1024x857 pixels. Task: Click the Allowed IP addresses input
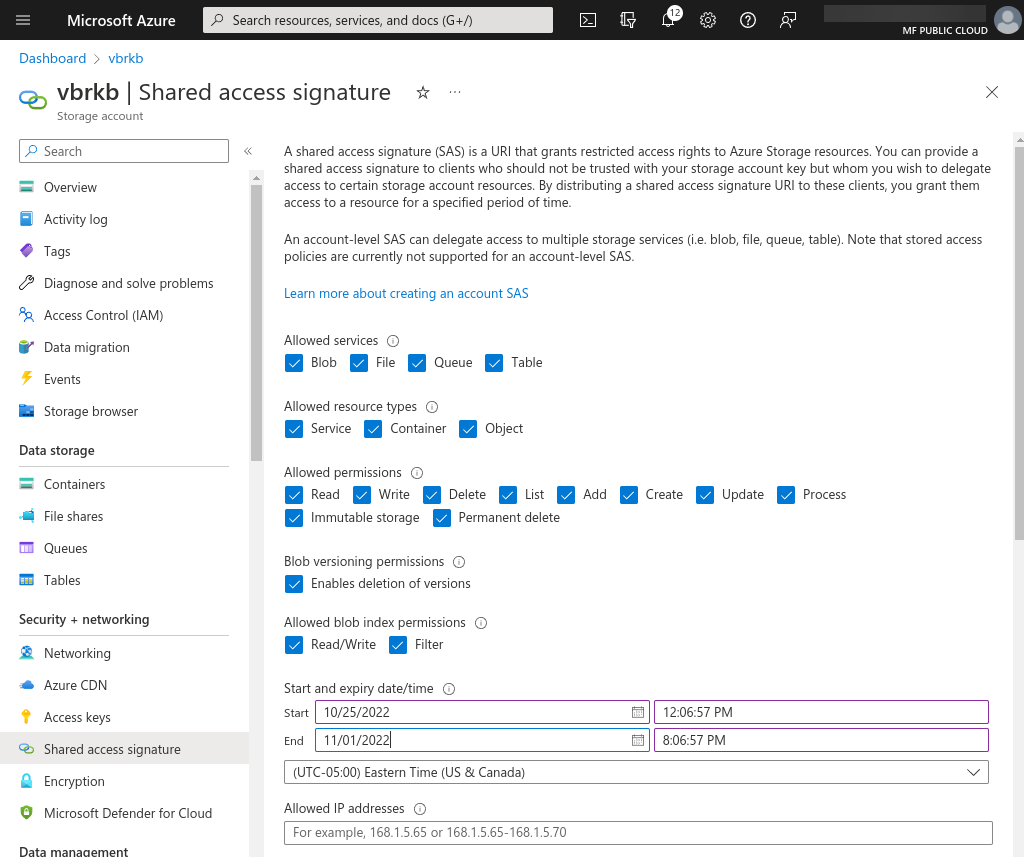(x=638, y=833)
